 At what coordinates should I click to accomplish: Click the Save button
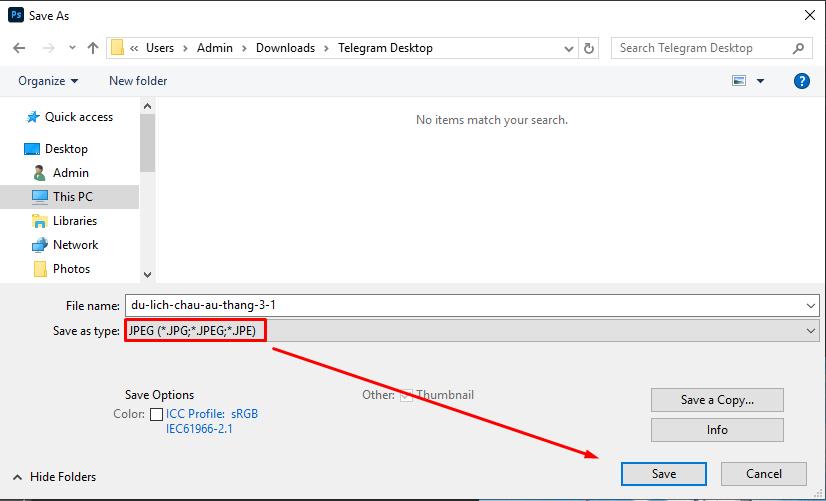[x=664, y=474]
